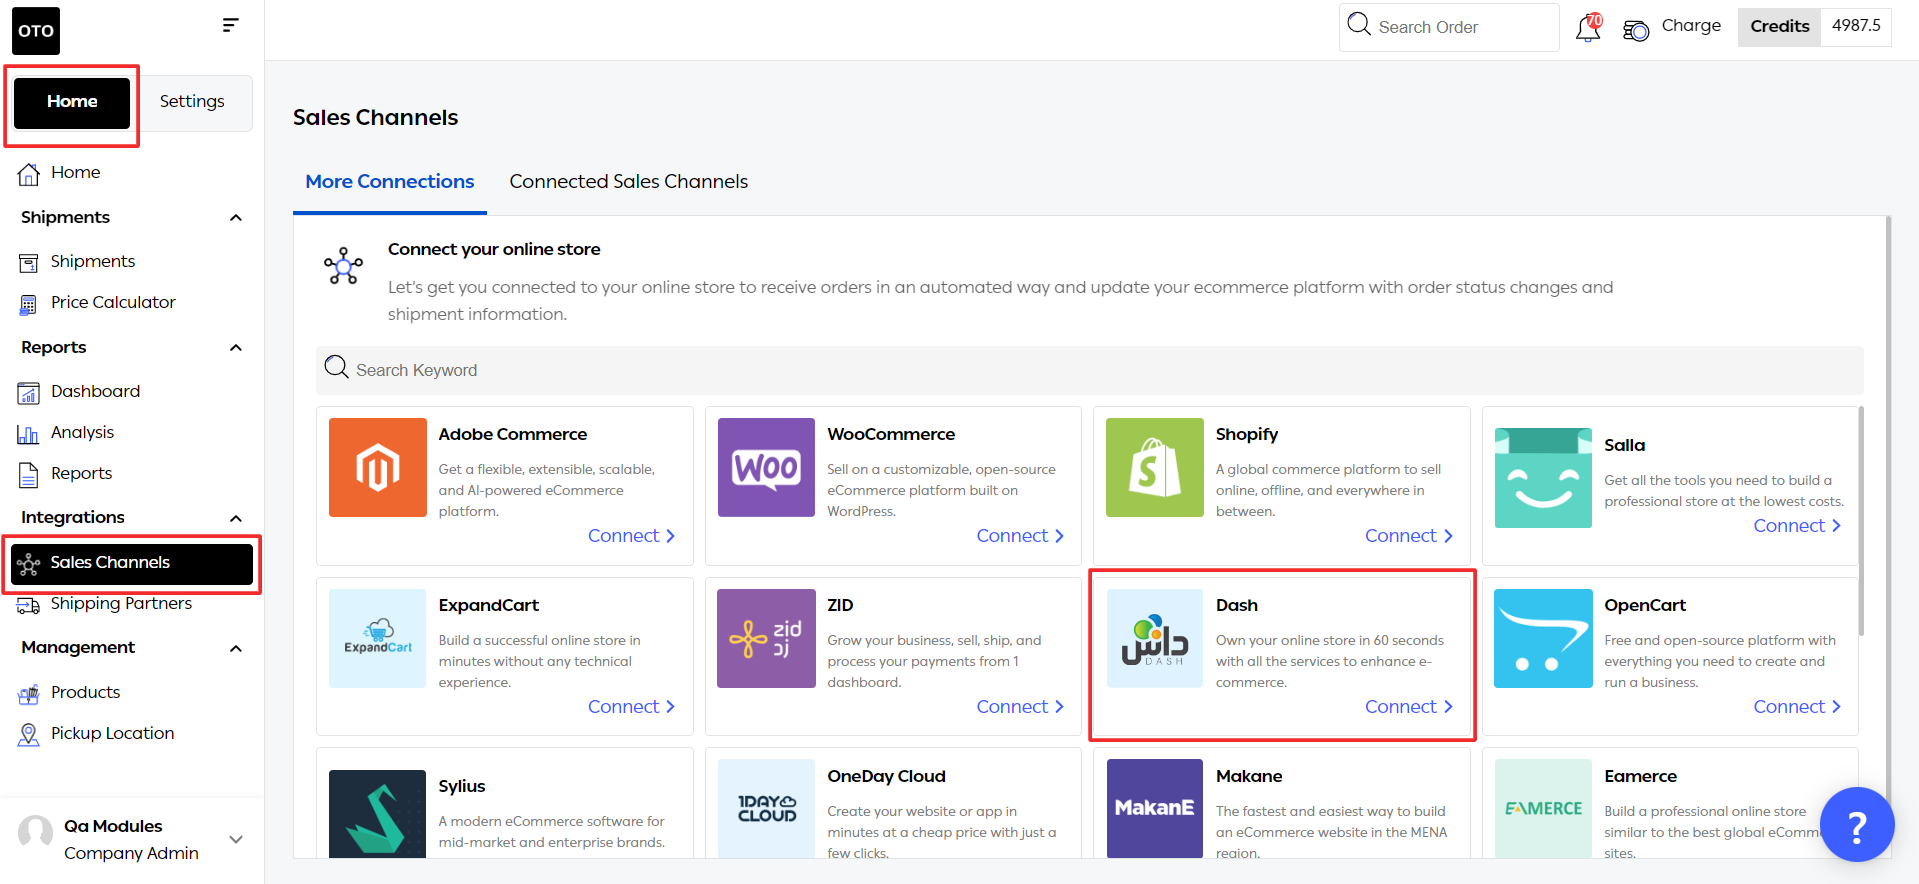Focus the Search Order field
Screen dimensions: 1919x884
click(1449, 27)
